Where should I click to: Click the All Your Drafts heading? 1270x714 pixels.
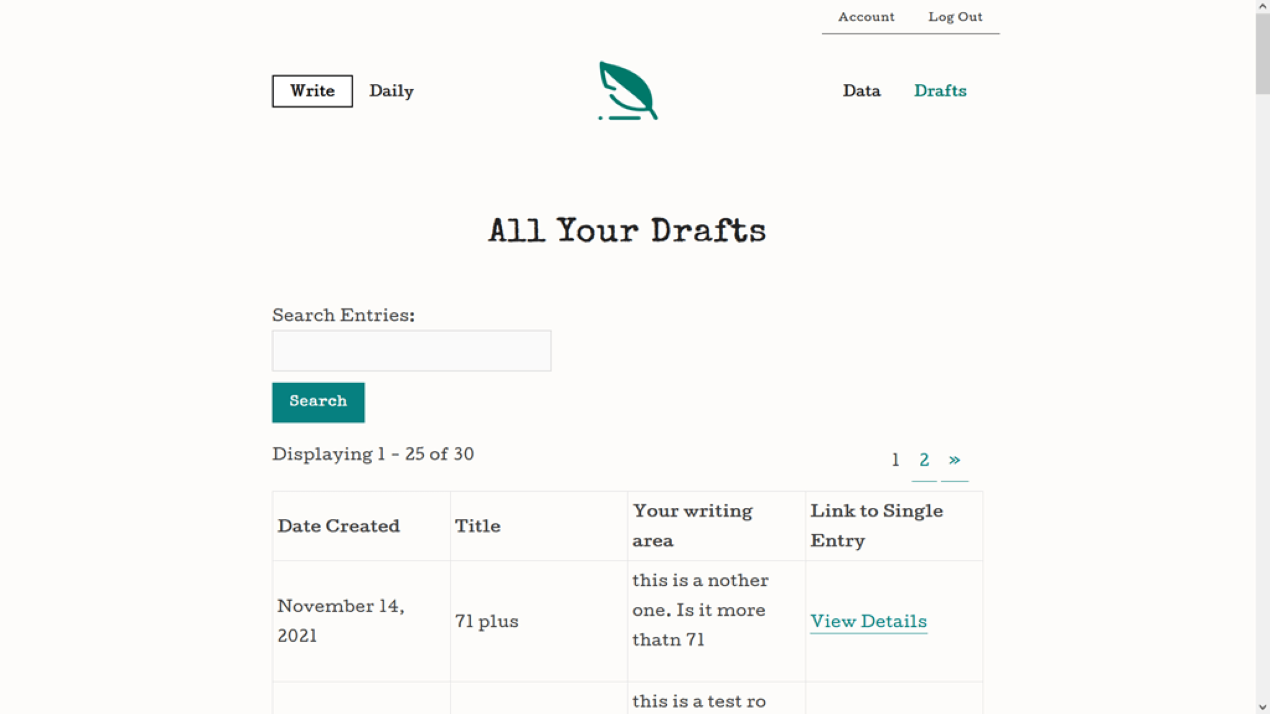[627, 231]
